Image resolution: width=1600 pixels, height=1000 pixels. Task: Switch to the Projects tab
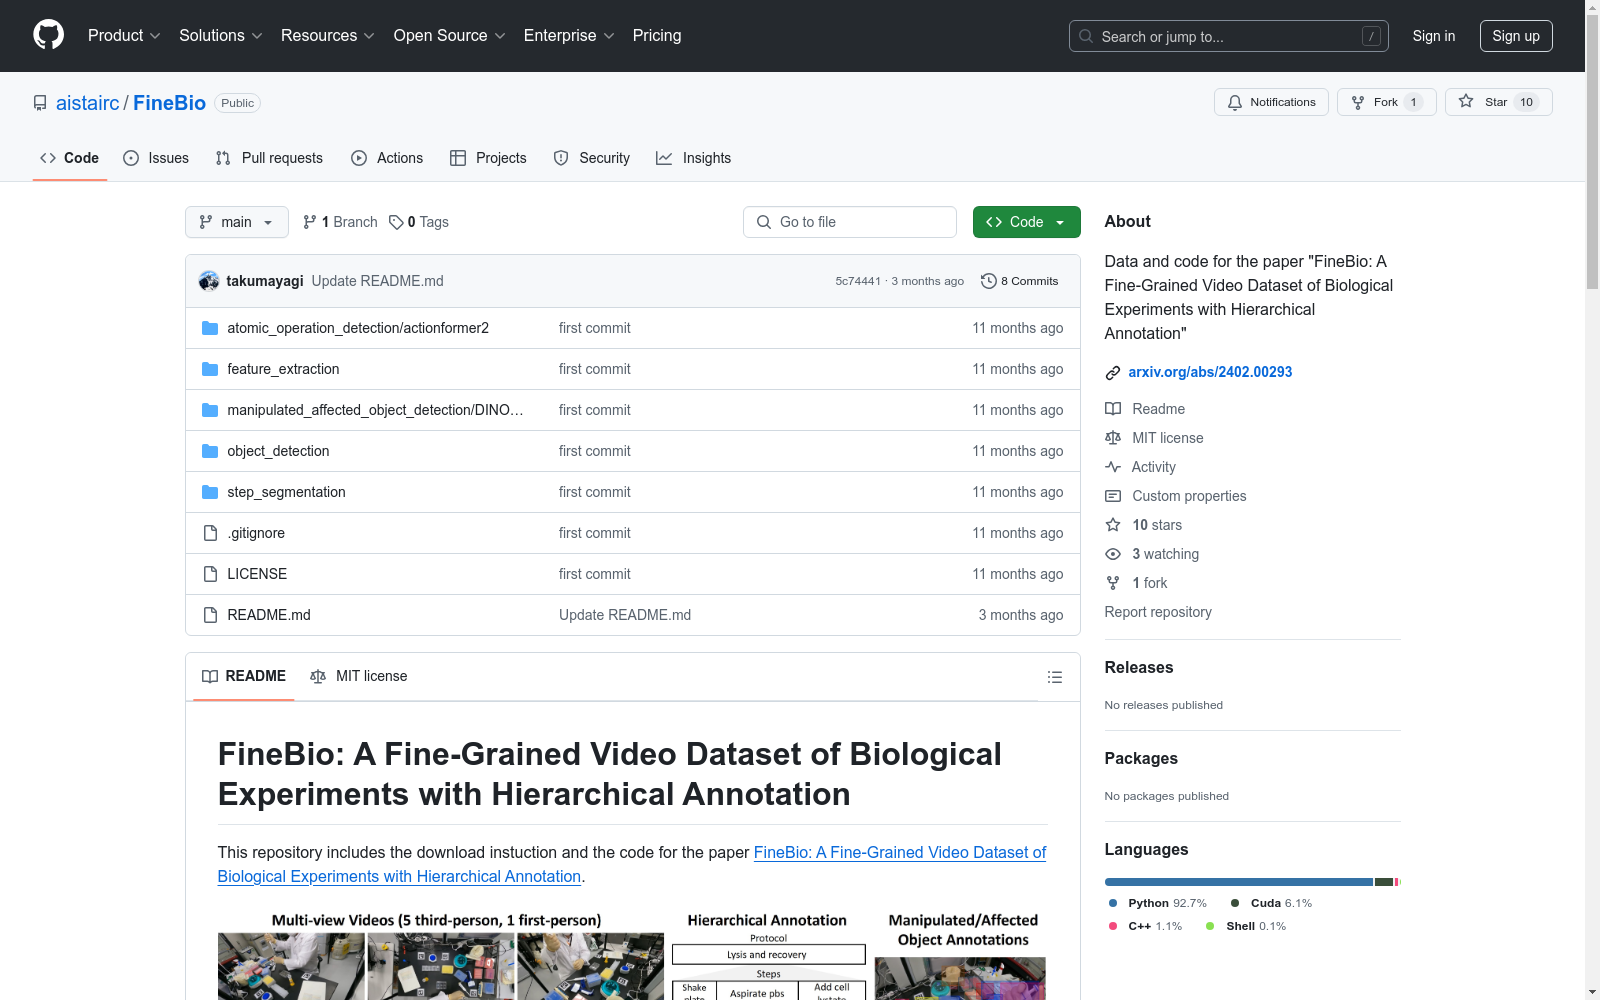[x=488, y=158]
